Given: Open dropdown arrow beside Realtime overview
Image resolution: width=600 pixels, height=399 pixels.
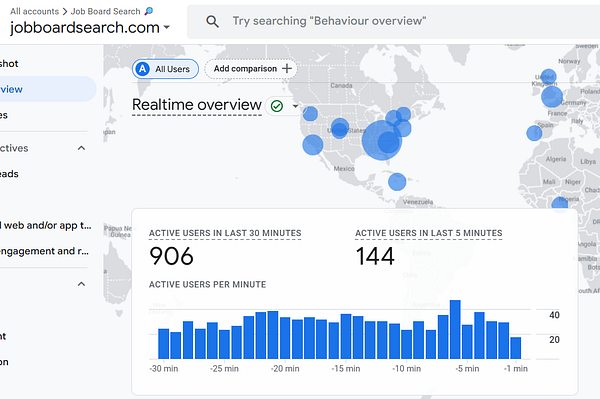Looking at the screenshot, I should pyautogui.click(x=295, y=106).
